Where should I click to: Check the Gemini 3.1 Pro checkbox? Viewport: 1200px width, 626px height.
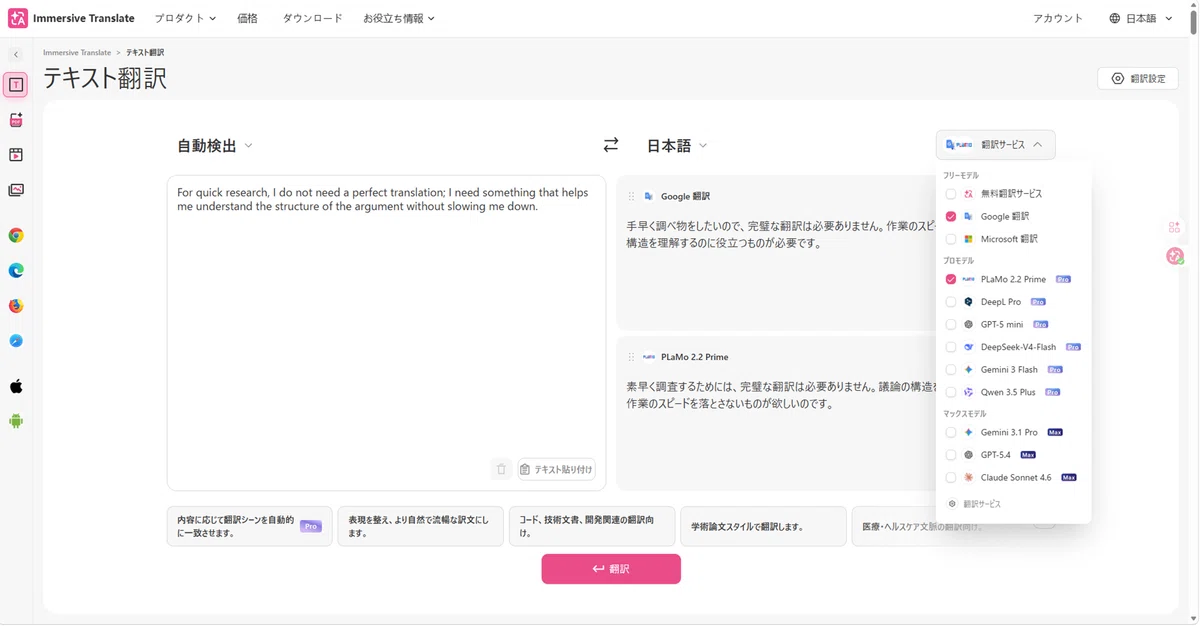point(951,432)
